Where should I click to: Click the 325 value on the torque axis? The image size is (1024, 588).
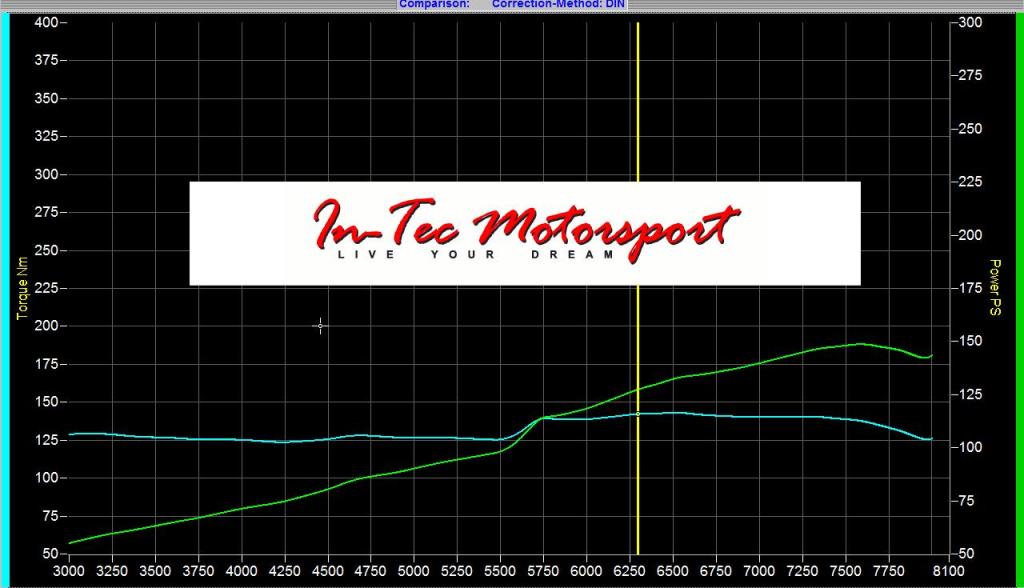(x=46, y=136)
